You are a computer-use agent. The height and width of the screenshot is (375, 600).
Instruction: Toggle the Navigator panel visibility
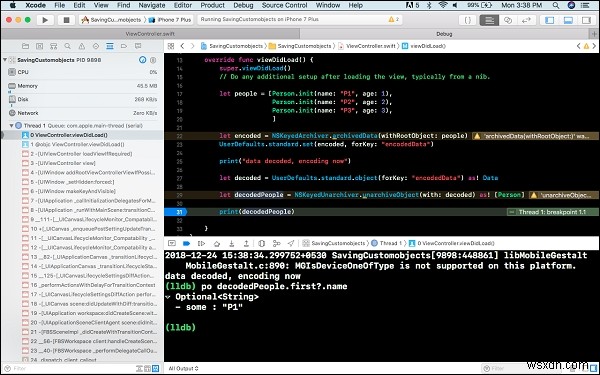pos(550,20)
